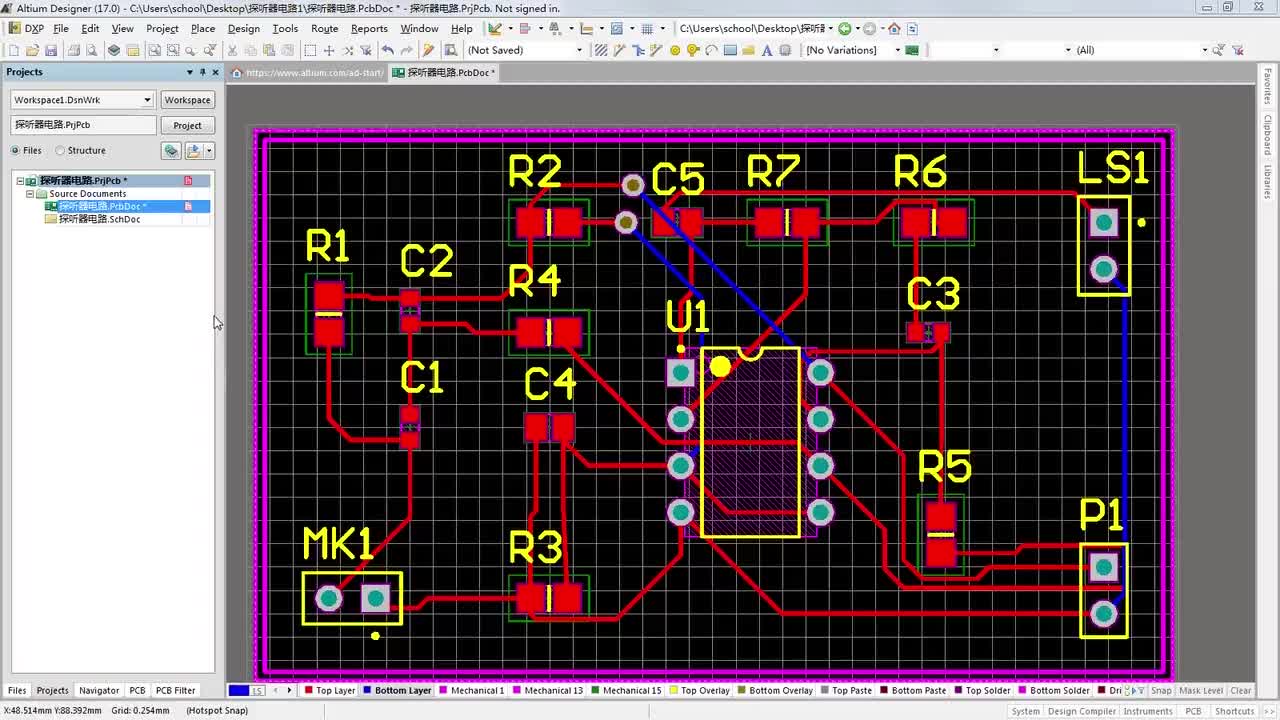
Task: Click the Cross Probe pencil icon
Action: point(428,50)
